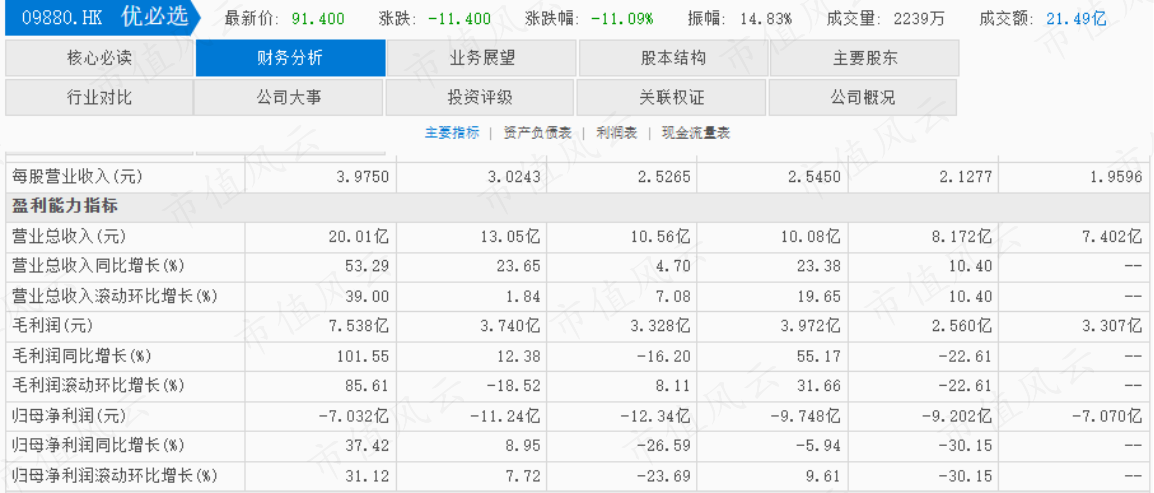
Task: Click the 成交额 21.49亿 value
Action: click(1076, 19)
